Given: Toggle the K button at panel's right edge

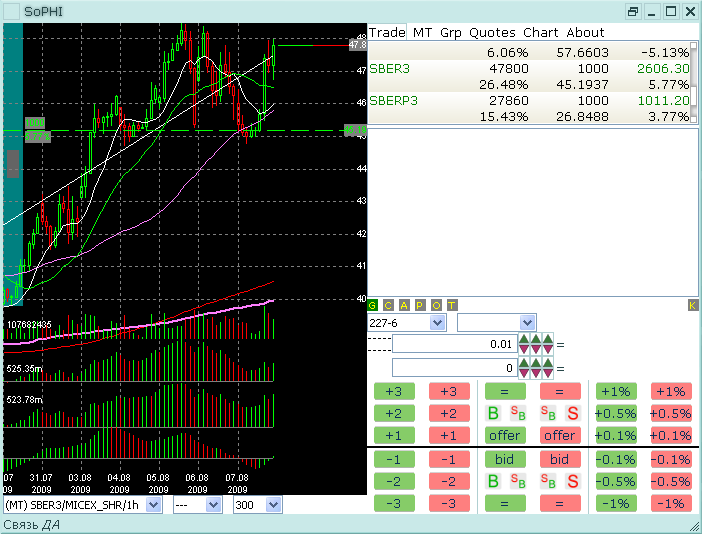Looking at the screenshot, I should tap(693, 305).
